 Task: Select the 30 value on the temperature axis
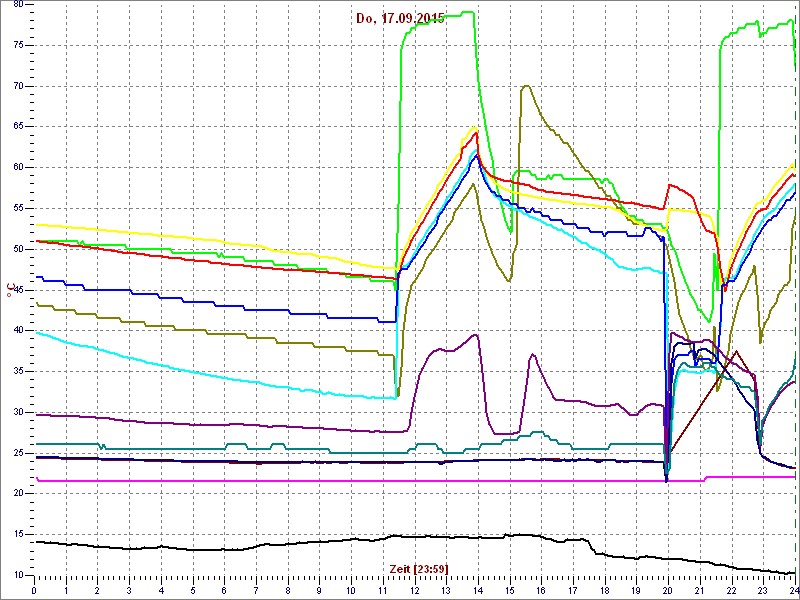(18, 412)
